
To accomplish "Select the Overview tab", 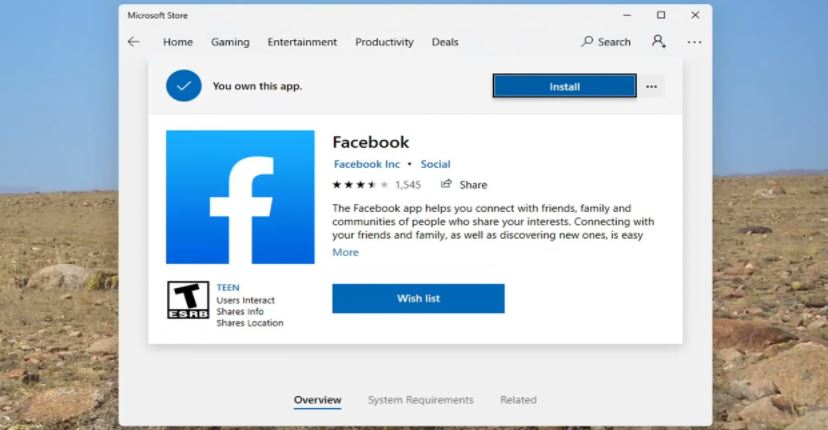I will 317,400.
